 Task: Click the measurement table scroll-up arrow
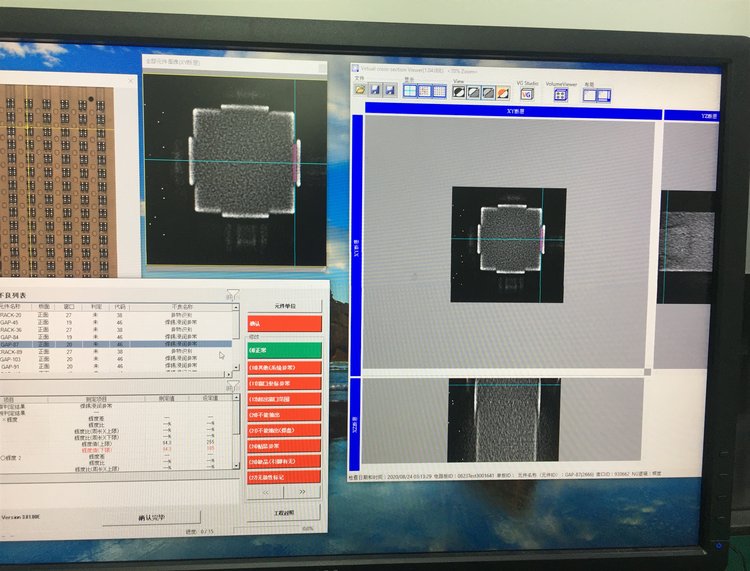pos(236,397)
